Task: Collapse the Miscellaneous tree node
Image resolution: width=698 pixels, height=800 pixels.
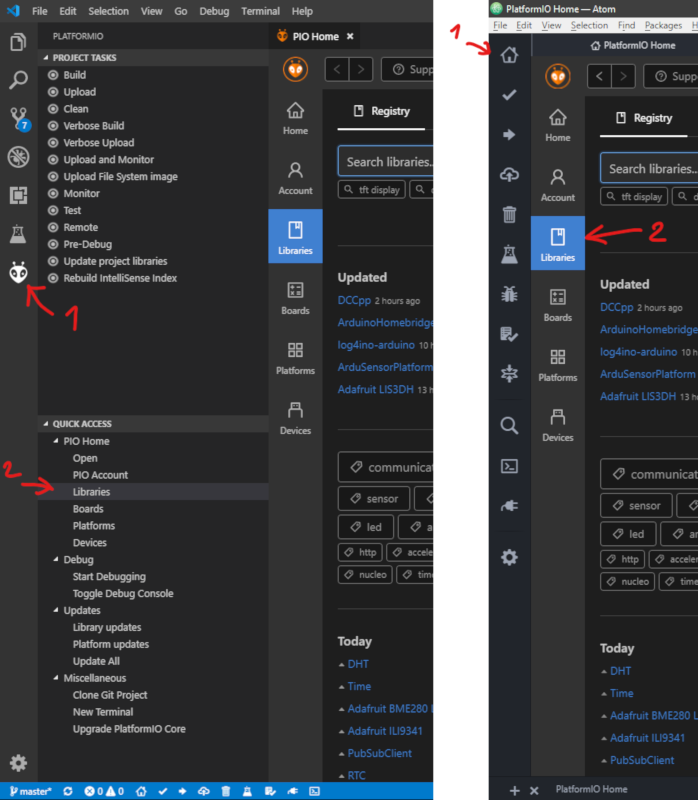Action: (56, 677)
